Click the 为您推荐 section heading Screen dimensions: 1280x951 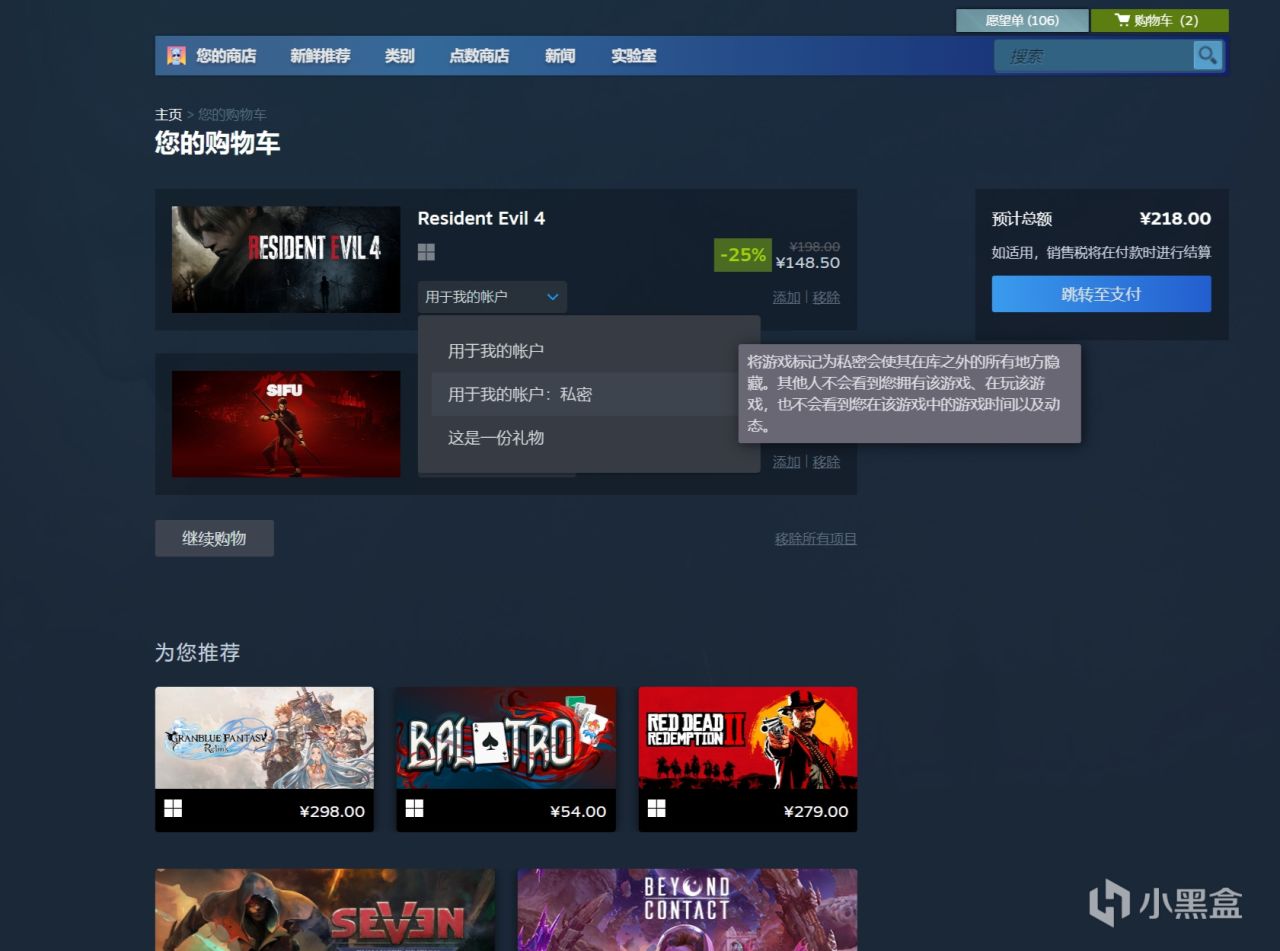pyautogui.click(x=198, y=653)
